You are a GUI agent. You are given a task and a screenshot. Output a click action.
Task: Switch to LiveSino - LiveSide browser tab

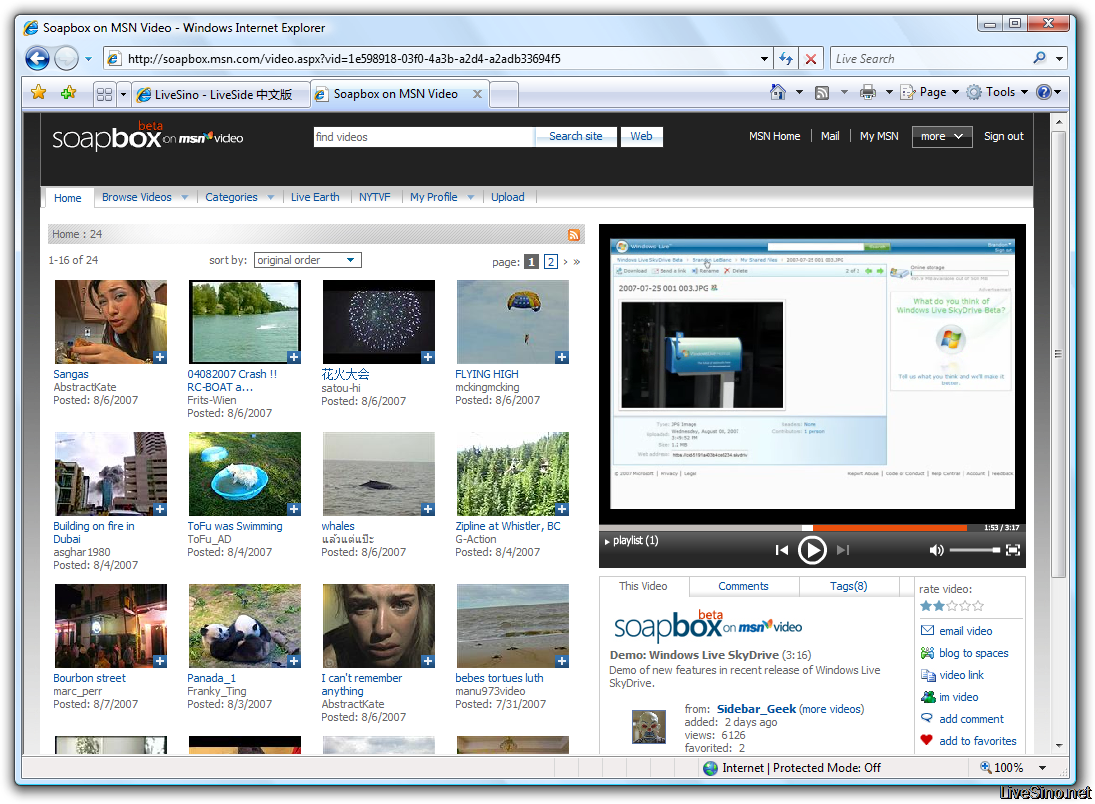point(221,94)
